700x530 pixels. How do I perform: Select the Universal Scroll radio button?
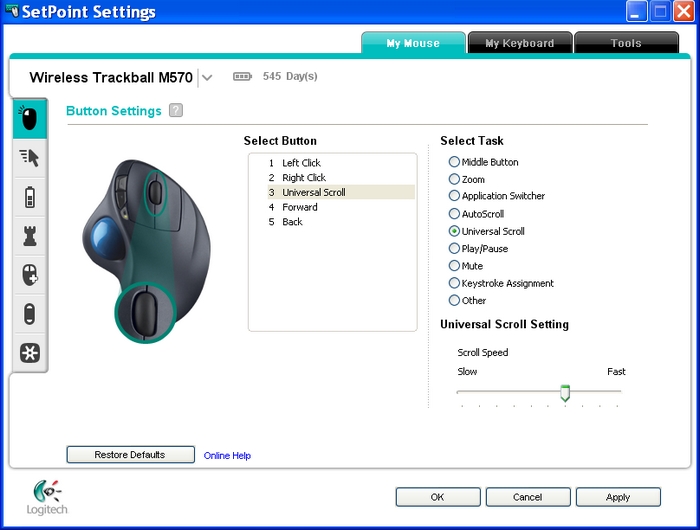[x=454, y=231]
